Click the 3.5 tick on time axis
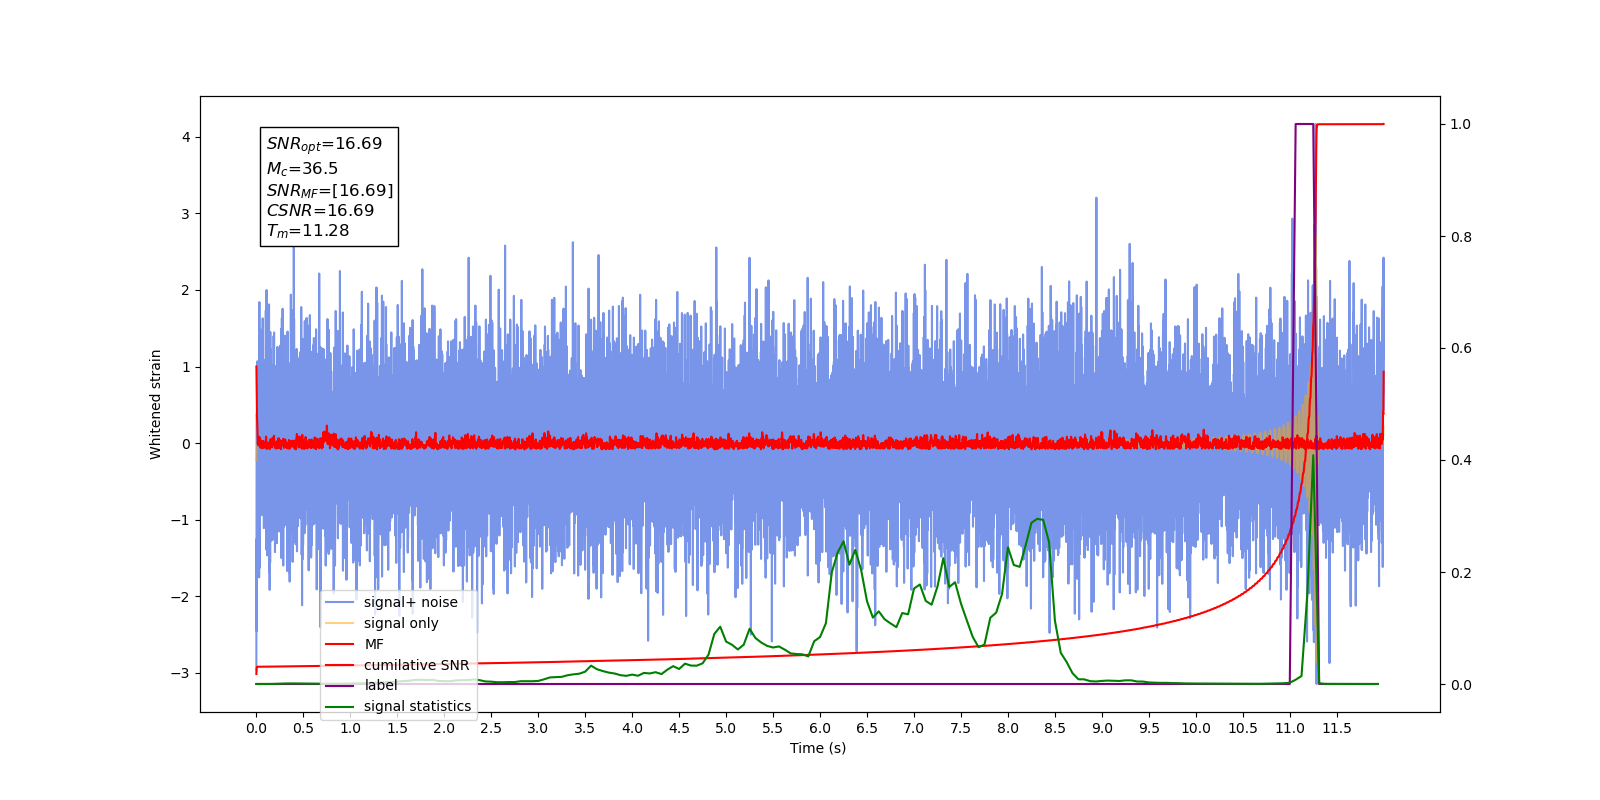The image size is (1600, 800). 585,728
